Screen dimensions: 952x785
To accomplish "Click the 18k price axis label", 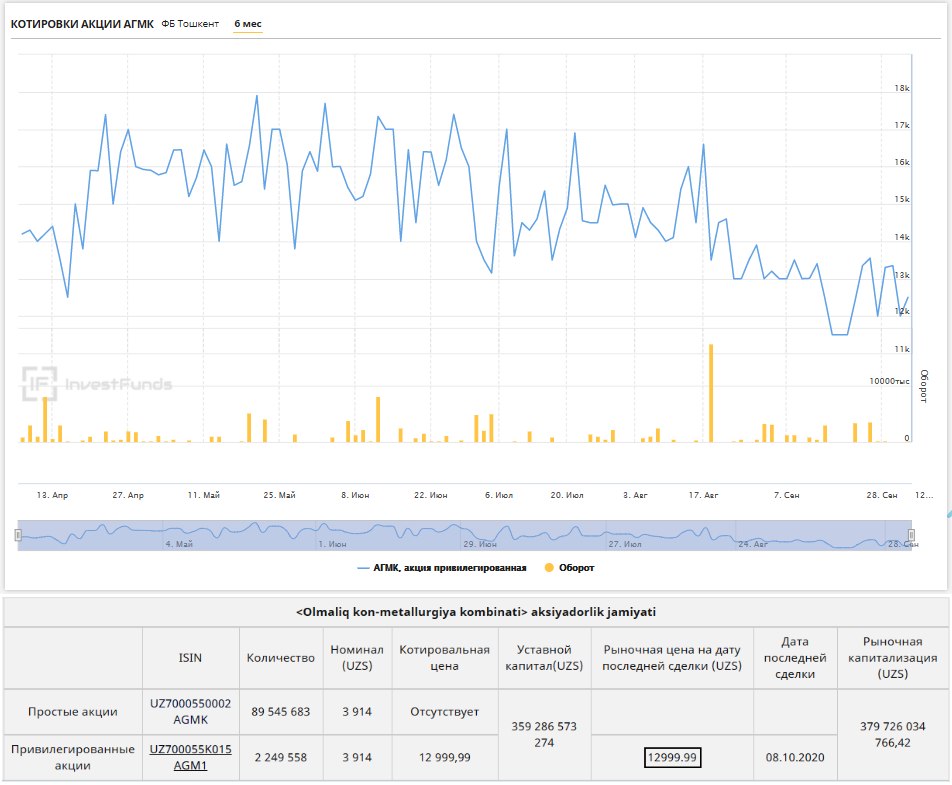I will tap(902, 89).
